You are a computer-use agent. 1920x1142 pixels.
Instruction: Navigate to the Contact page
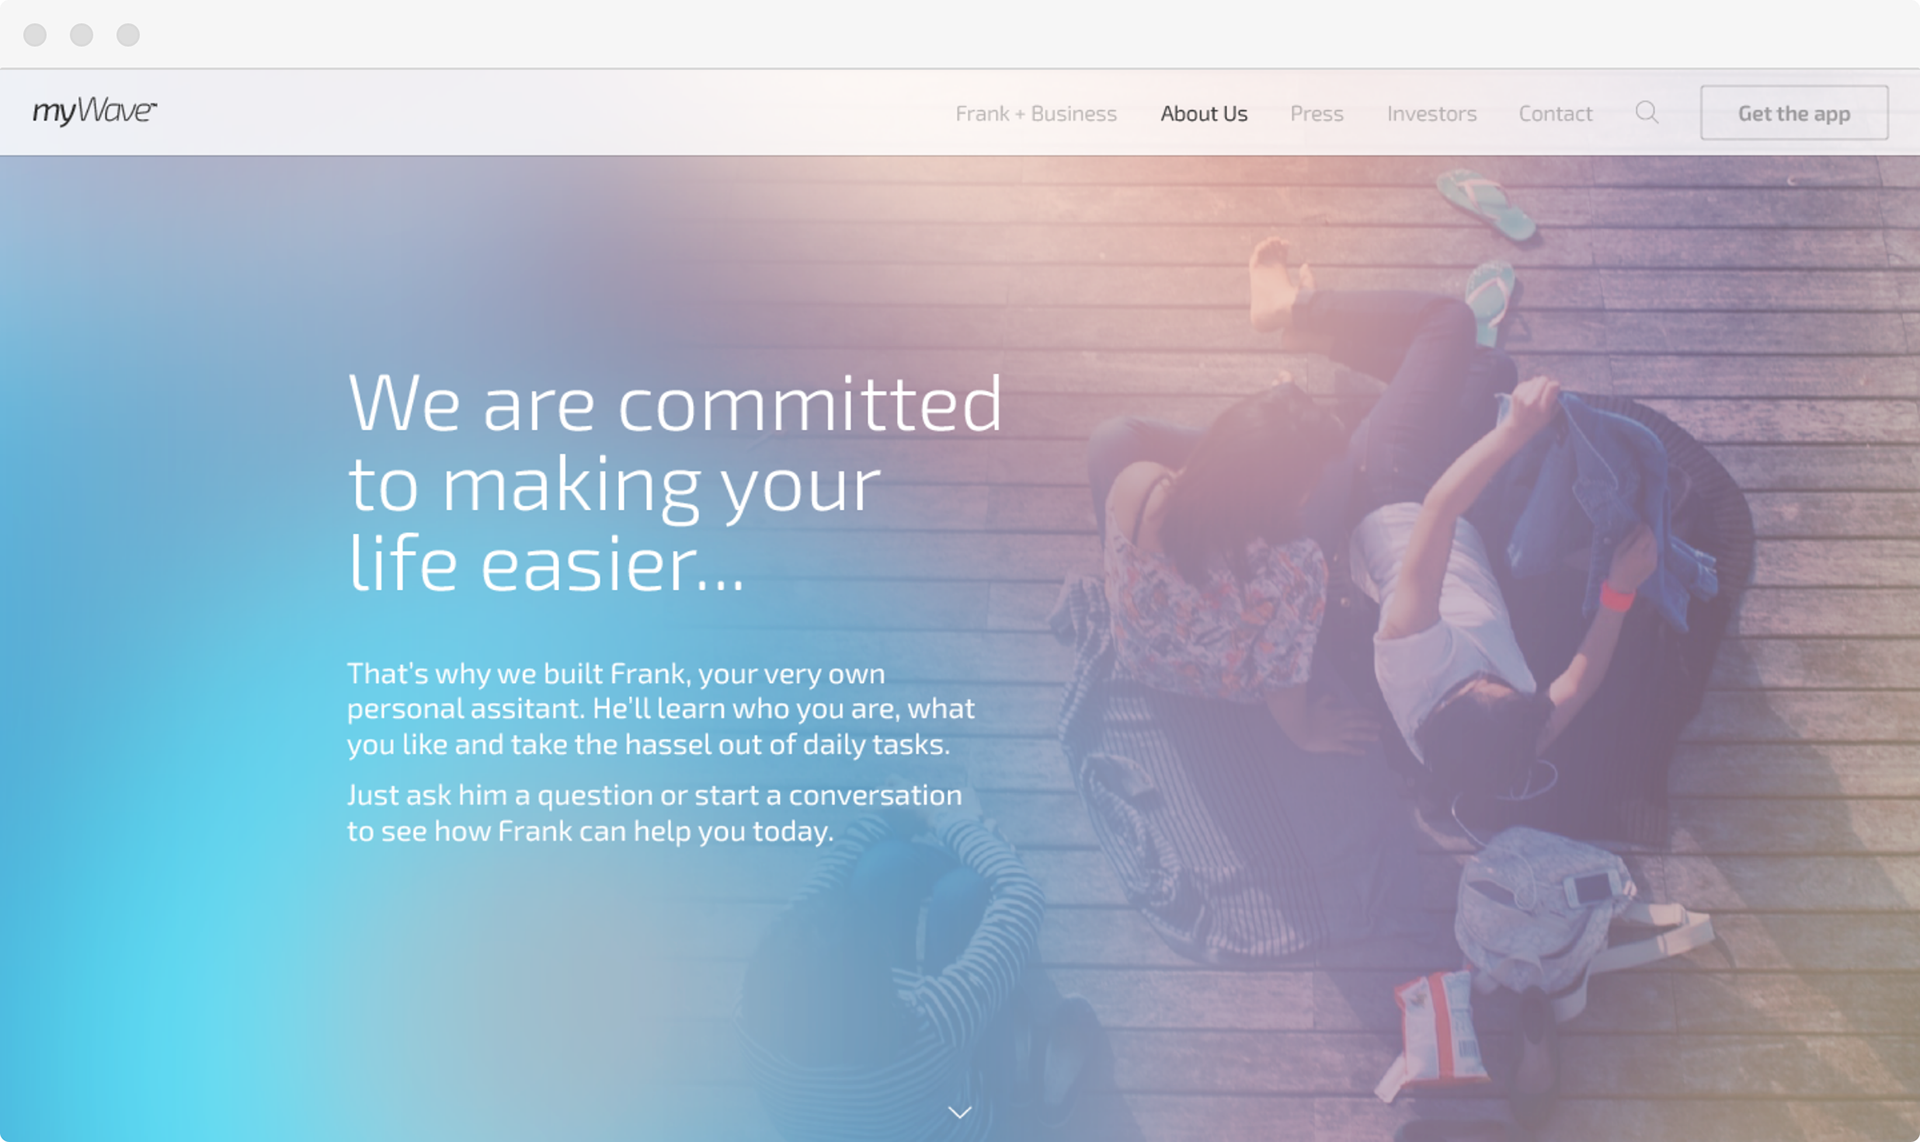coord(1556,114)
